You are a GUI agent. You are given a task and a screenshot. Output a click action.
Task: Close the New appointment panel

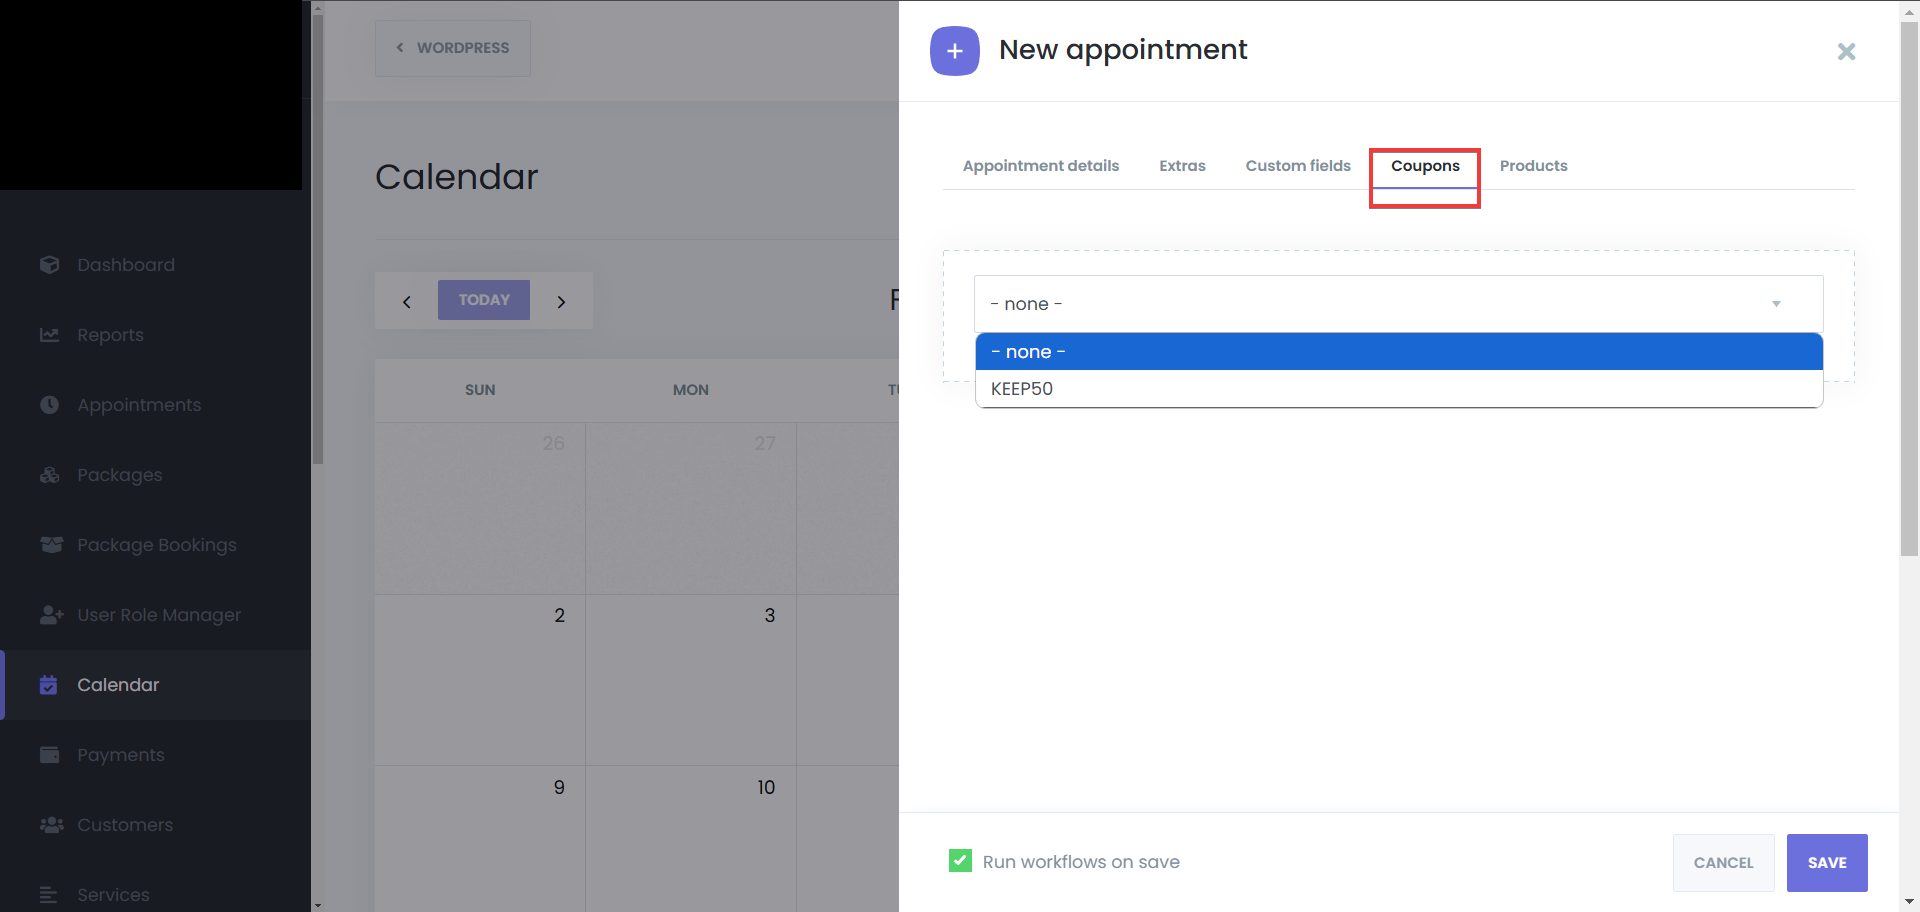coord(1846,52)
